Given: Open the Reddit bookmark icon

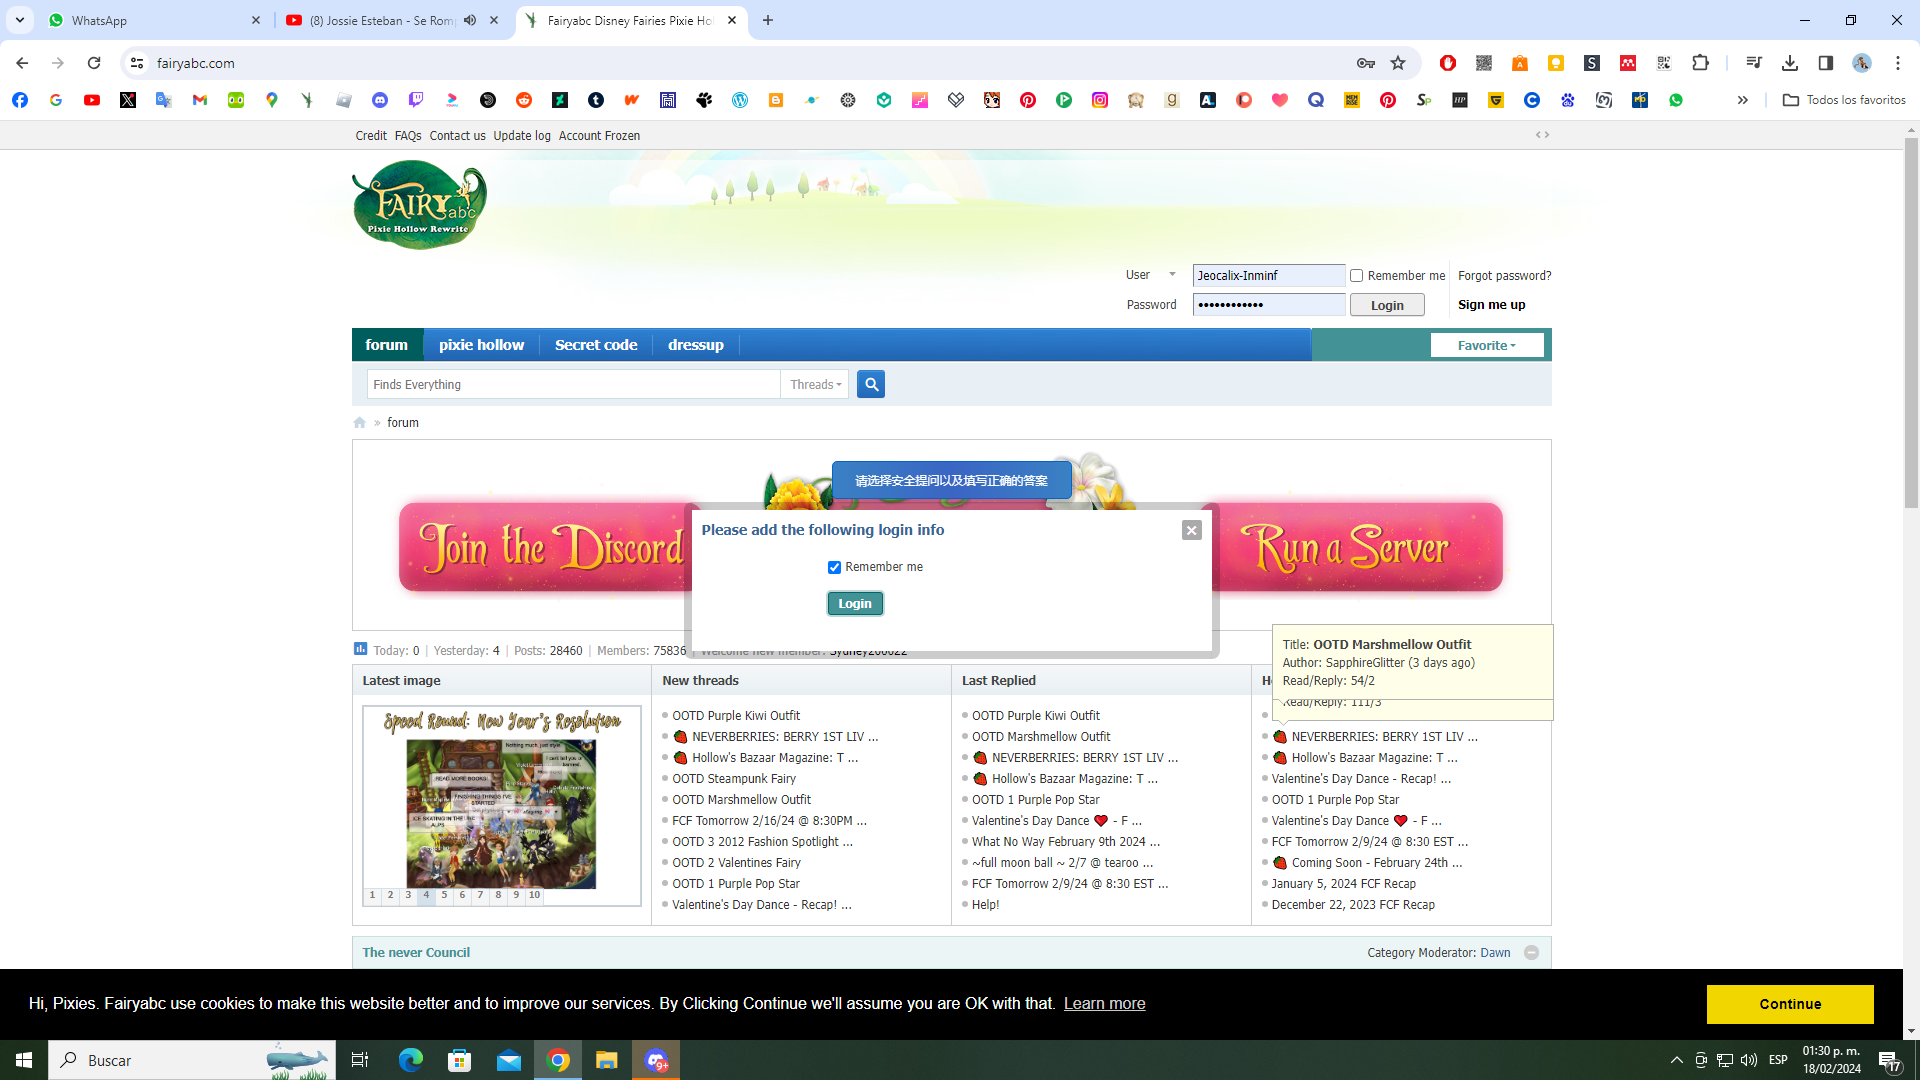Looking at the screenshot, I should point(524,100).
